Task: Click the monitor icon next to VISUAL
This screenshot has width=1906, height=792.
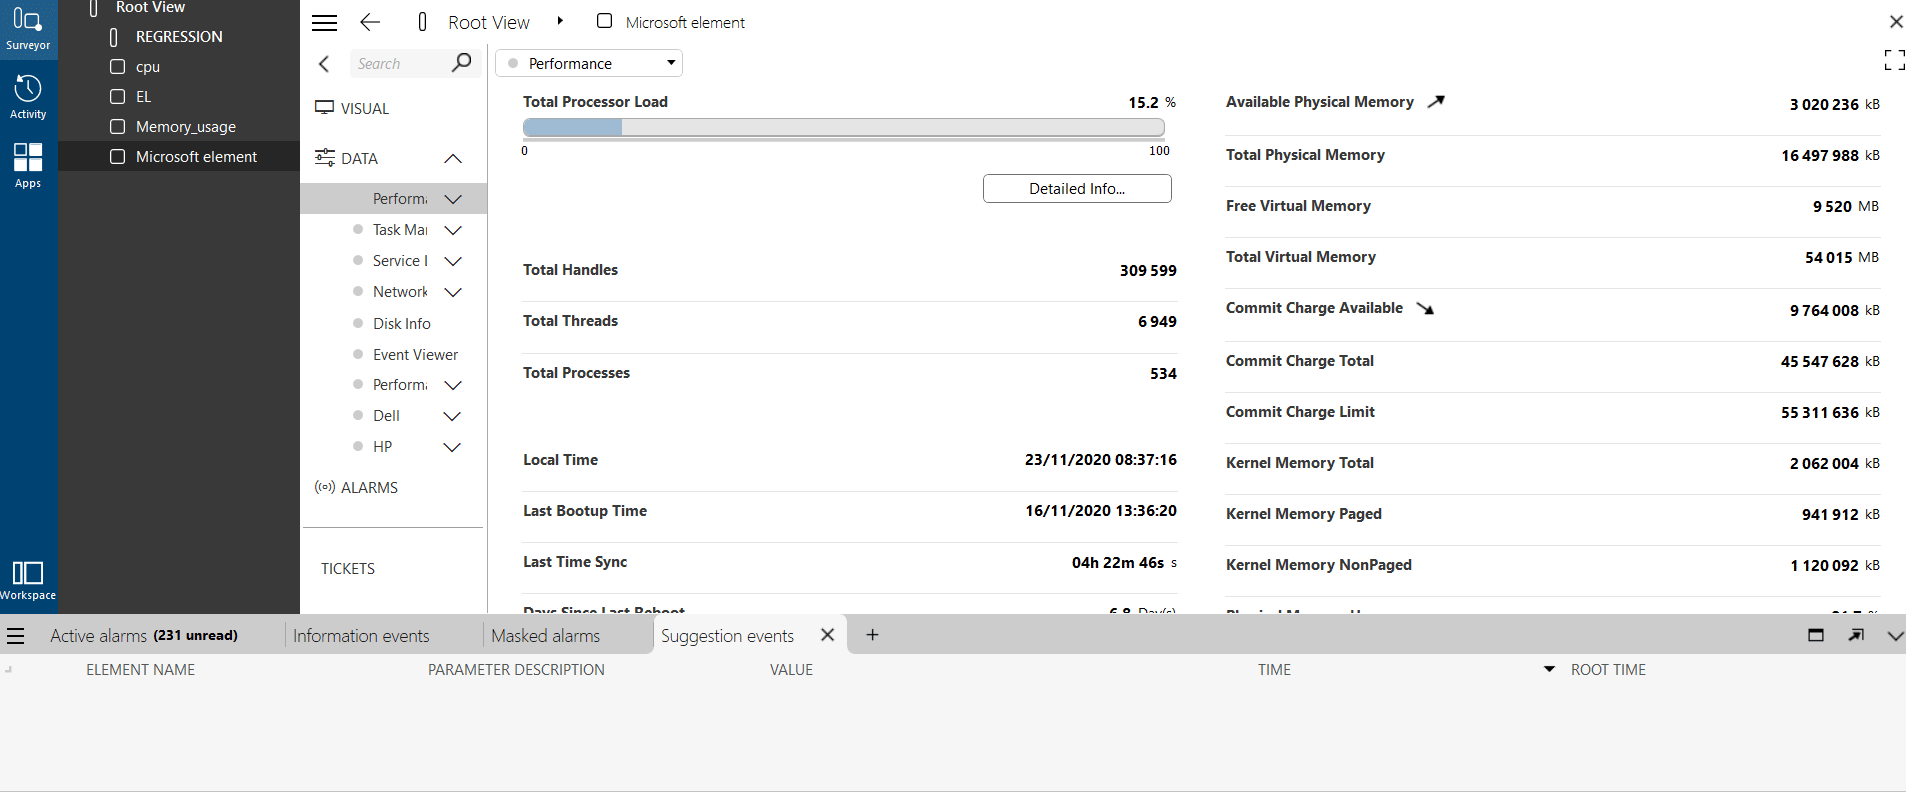Action: [324, 107]
